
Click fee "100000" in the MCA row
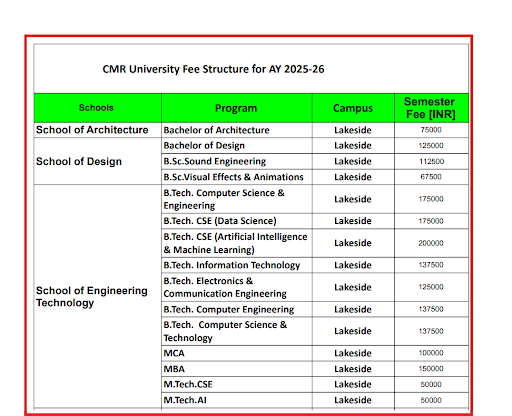pos(431,353)
